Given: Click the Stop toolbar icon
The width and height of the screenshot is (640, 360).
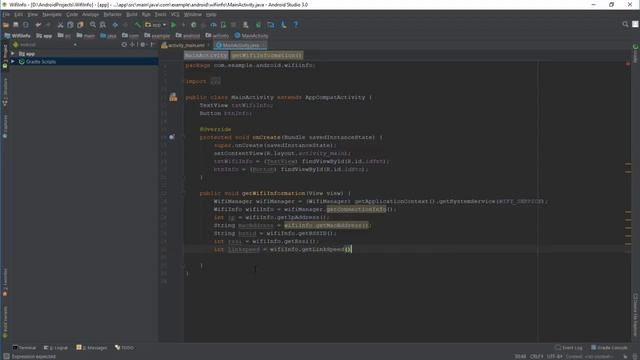Looking at the screenshot, I should [x=233, y=25].
